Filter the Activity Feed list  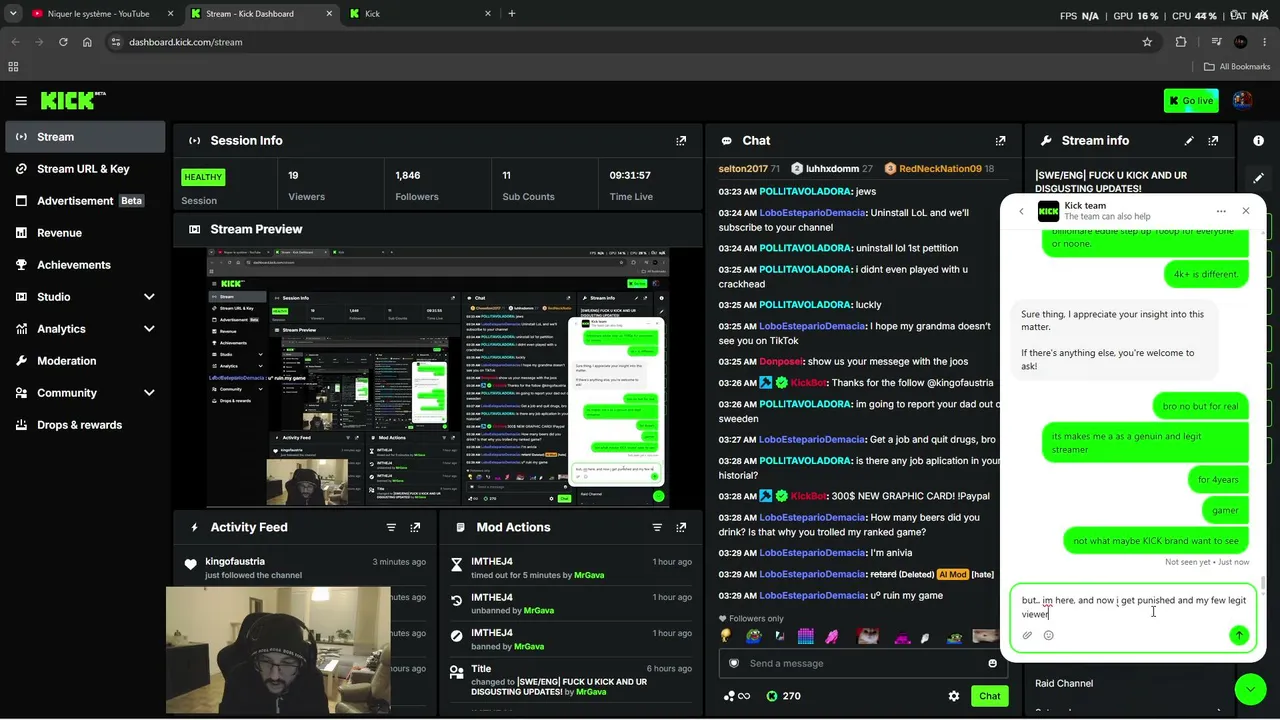click(x=391, y=527)
